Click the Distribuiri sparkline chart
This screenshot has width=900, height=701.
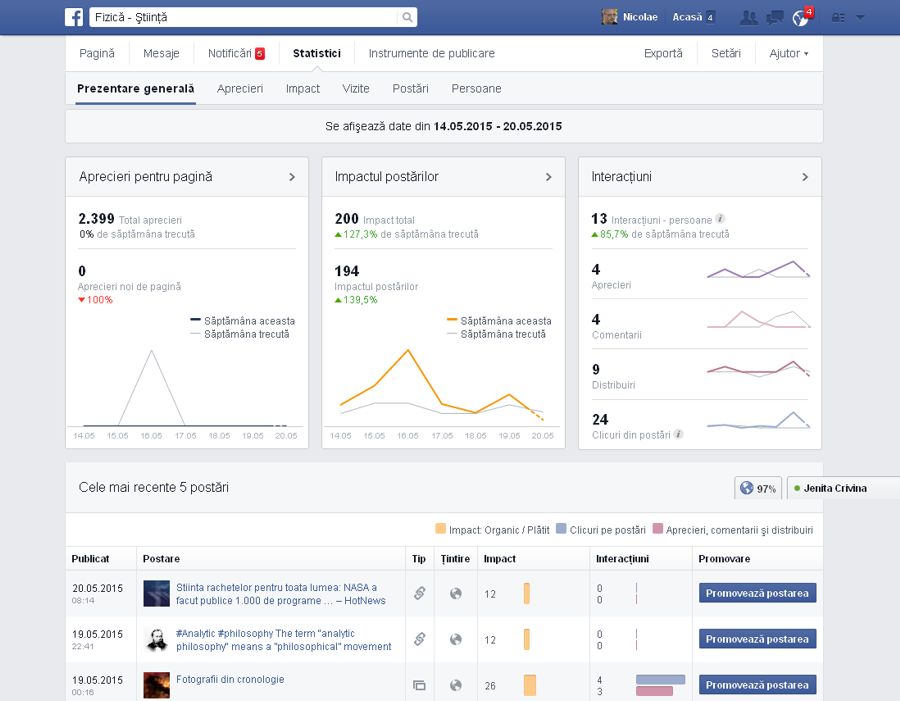(x=758, y=369)
